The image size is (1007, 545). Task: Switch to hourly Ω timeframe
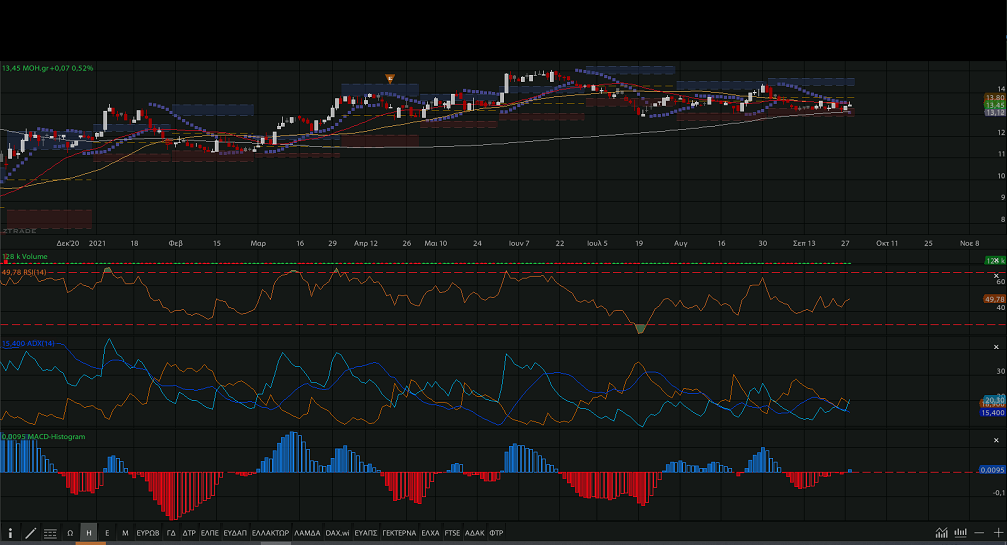[x=70, y=533]
